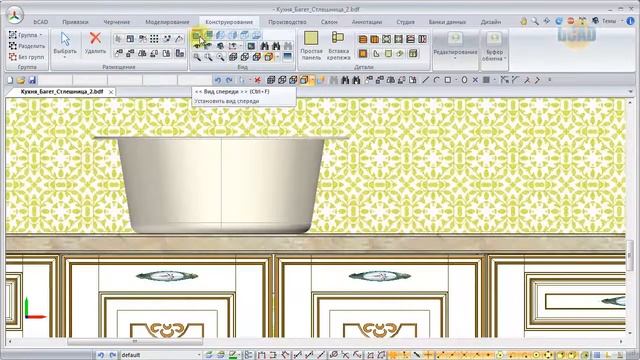Screen dimensions: 640x360
Task: Switch to the Банки данных ribbon tab
Action: pos(447,22)
